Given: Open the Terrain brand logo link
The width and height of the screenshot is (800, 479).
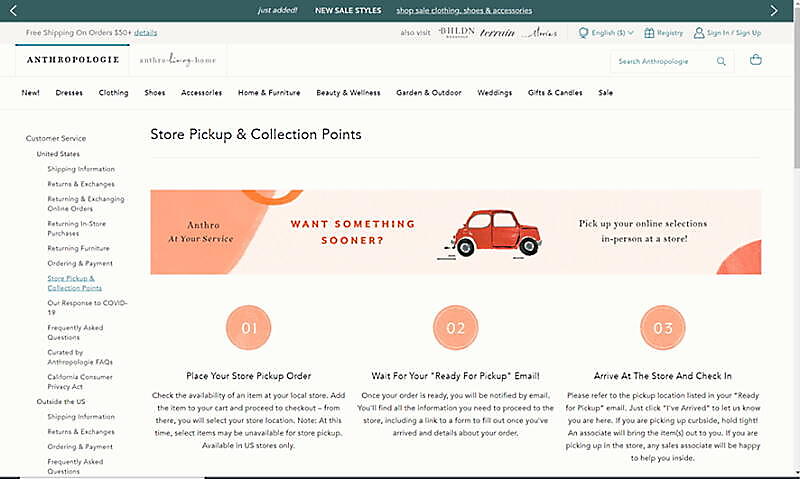Looking at the screenshot, I should click(x=497, y=33).
